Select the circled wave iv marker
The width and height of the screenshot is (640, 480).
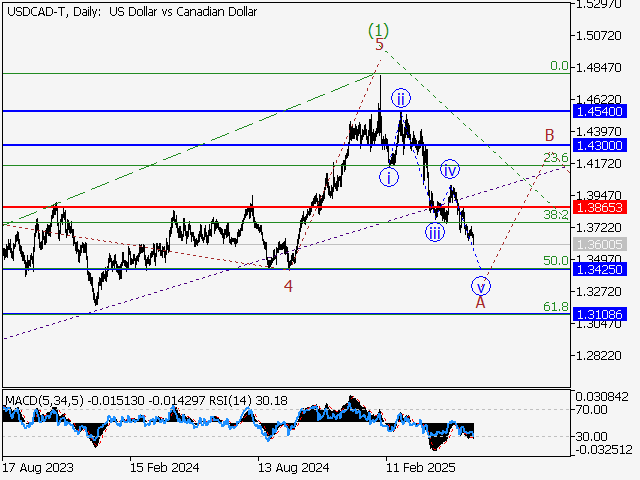(x=450, y=168)
